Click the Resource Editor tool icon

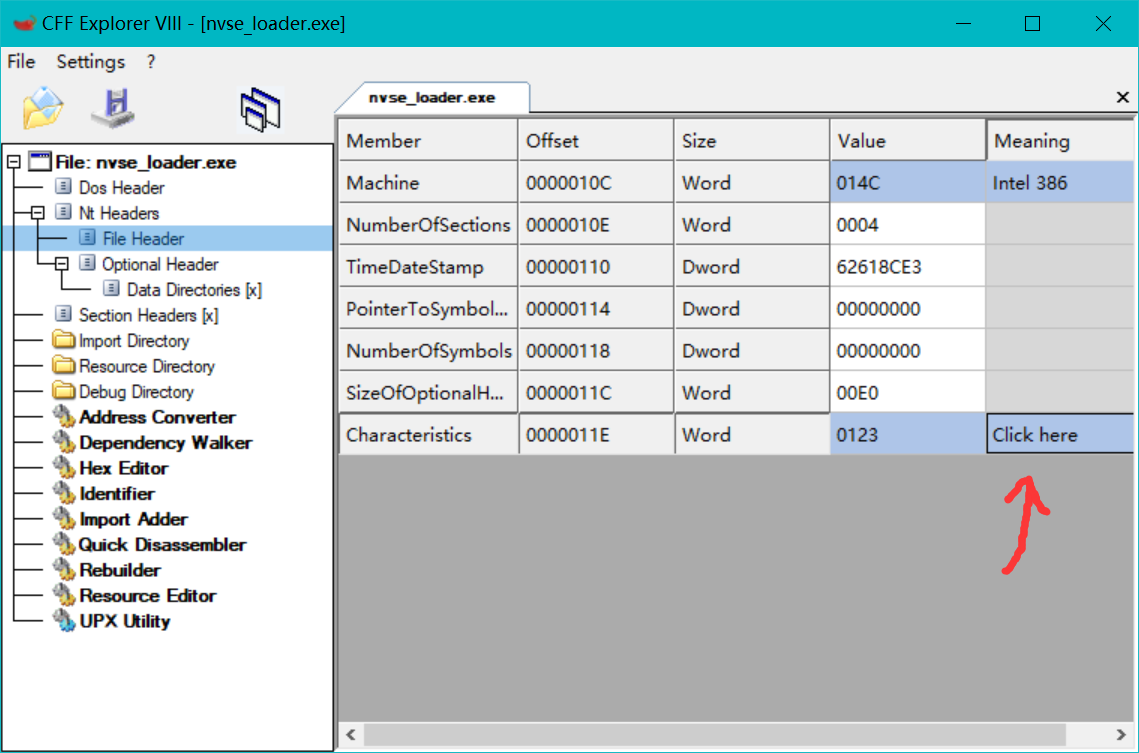64,595
